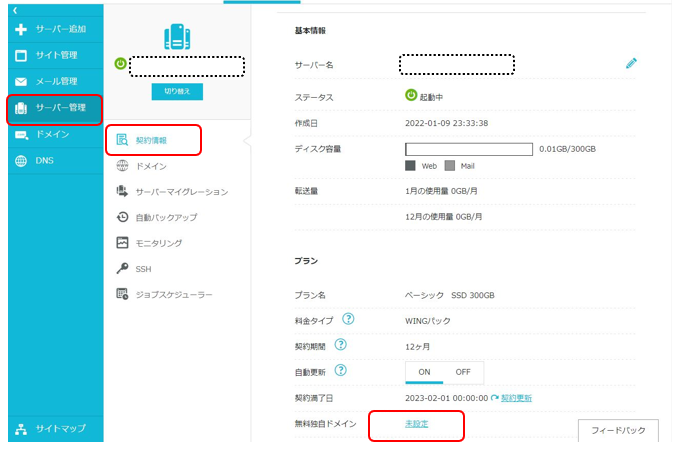
Task: Open ドメイン in the blue sidebar
Action: [52, 134]
